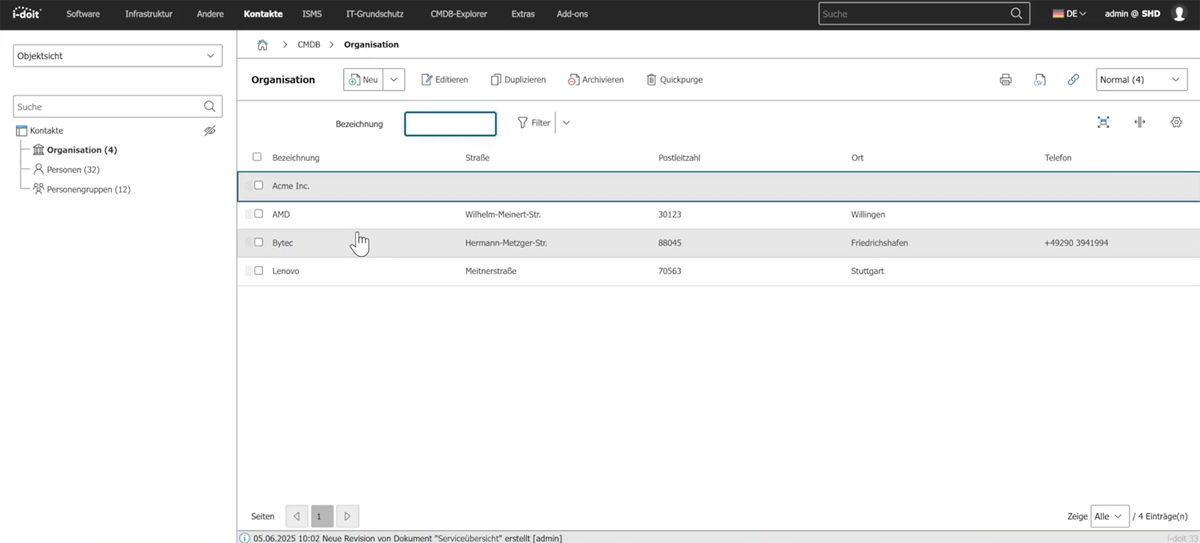Screen dimensions: 1200x543
Task: Click the Archivieren button
Action: pos(596,80)
